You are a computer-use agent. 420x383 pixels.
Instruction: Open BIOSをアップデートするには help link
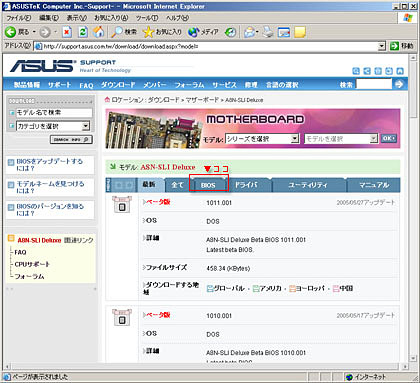tap(50, 165)
